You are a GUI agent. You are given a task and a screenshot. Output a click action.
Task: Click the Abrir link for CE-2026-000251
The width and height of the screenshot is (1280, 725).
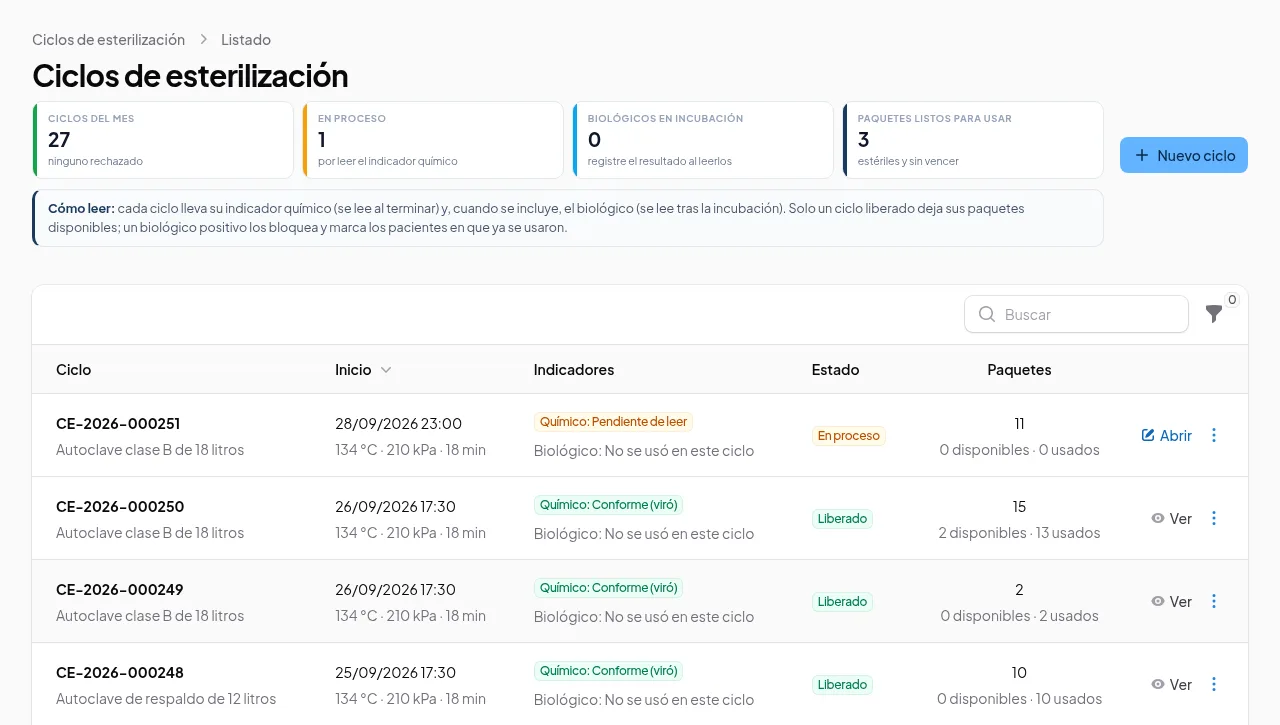tap(1166, 435)
